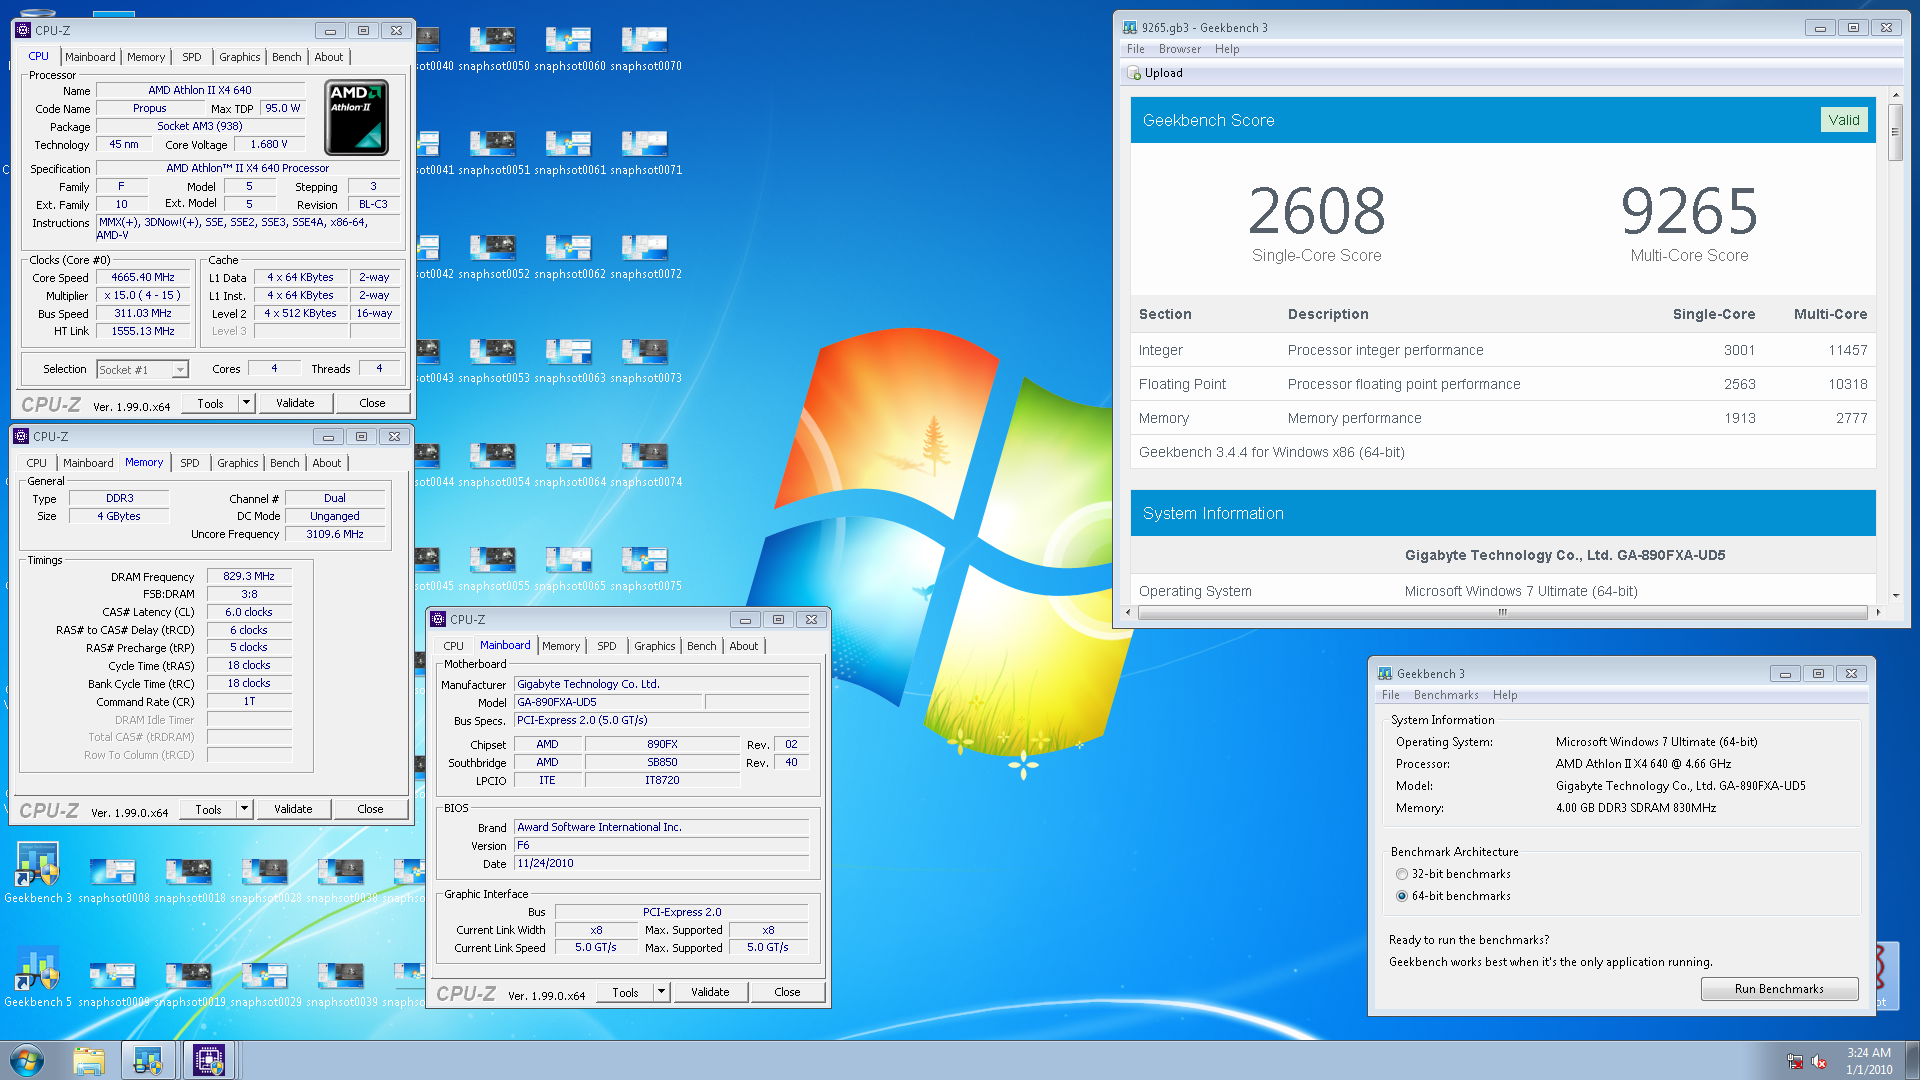Open the snaphsot0063 desktop icon

click(x=570, y=362)
